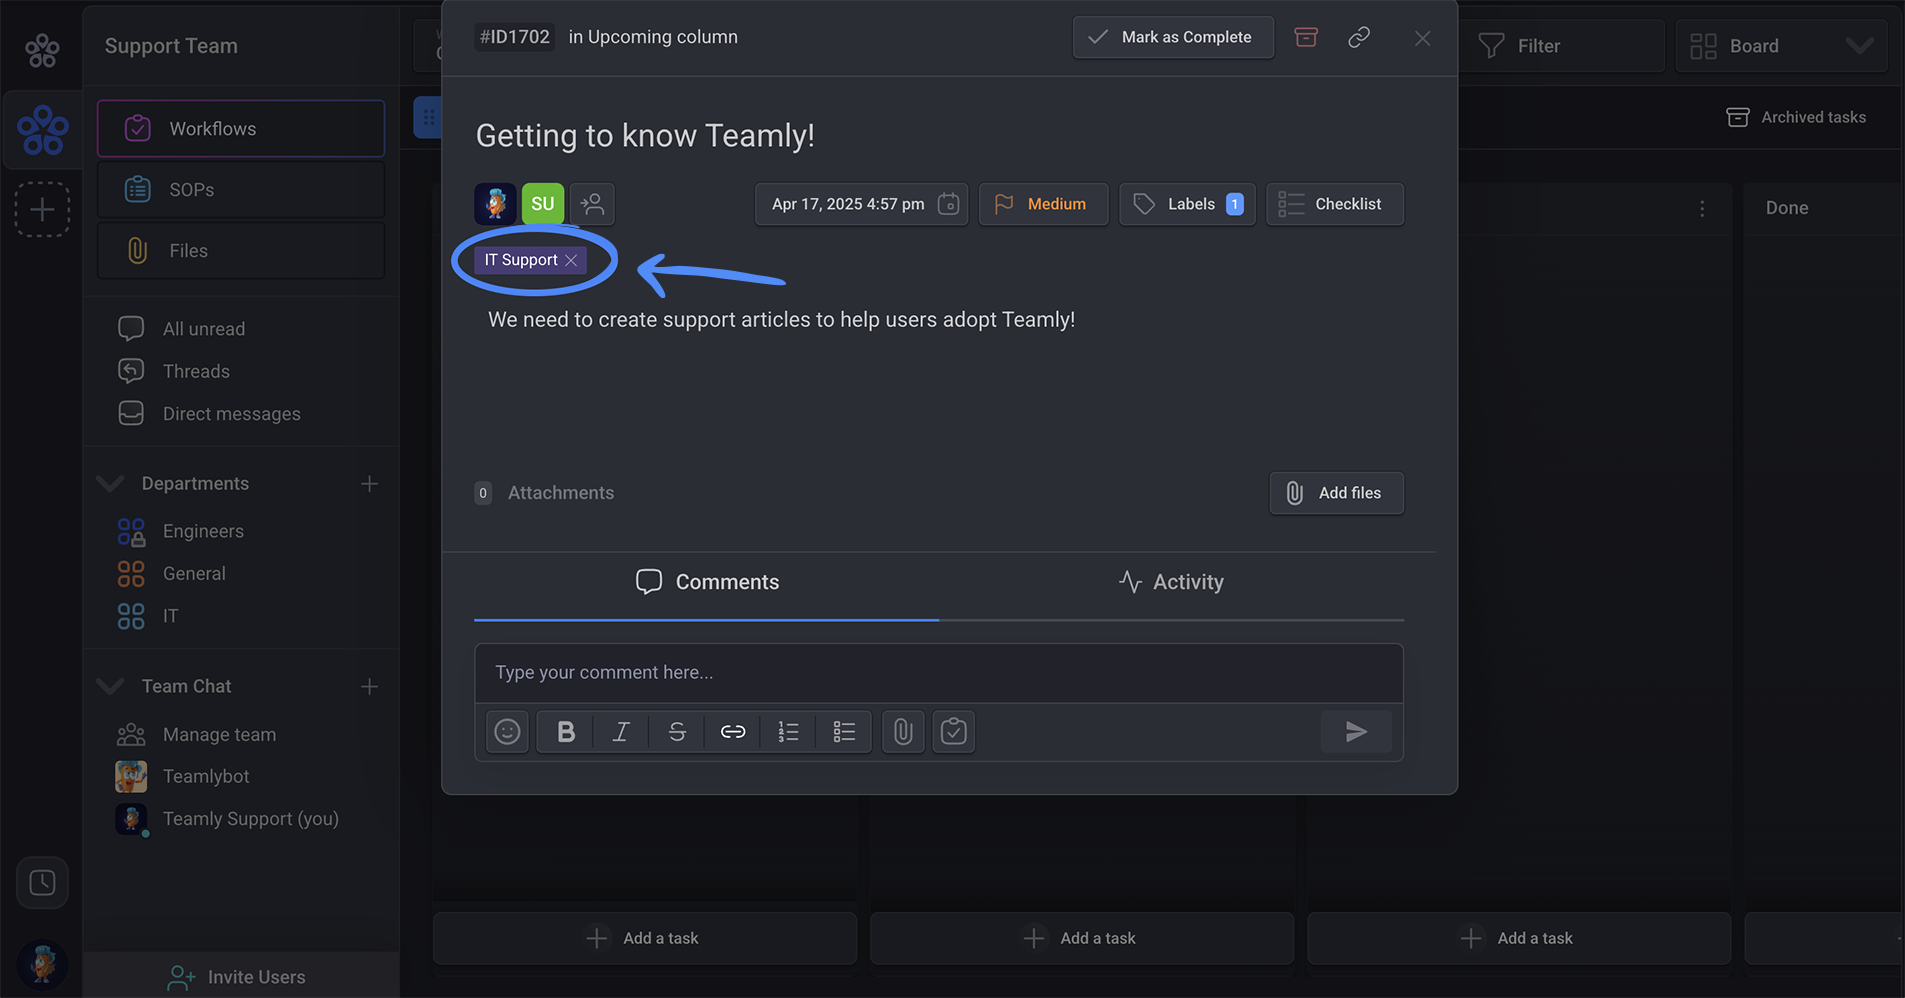Remove the IT Support label
Viewport: 1905px width, 998px height.
coord(571,260)
